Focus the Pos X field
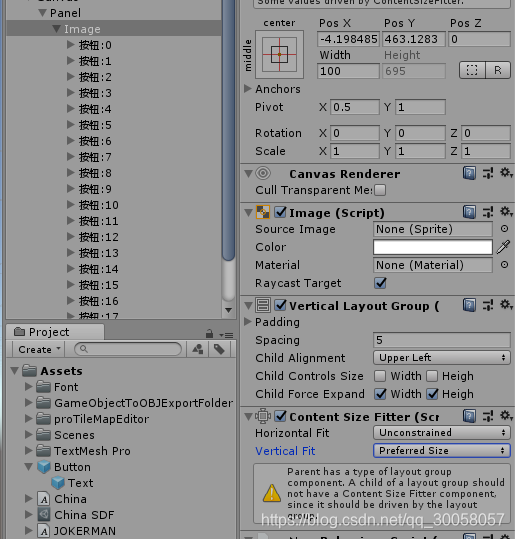This screenshot has height=539, width=515. point(349,39)
